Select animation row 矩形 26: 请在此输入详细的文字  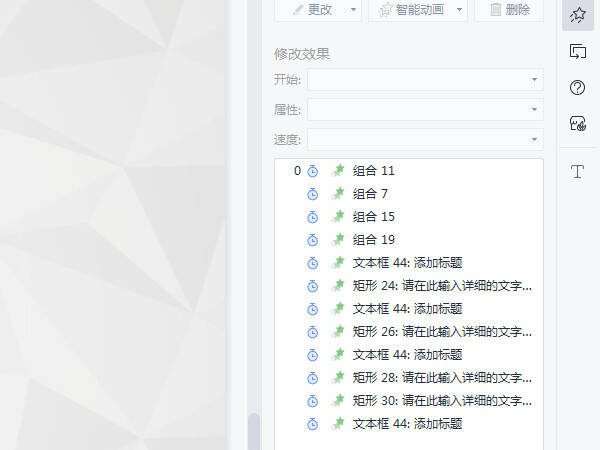point(409,331)
